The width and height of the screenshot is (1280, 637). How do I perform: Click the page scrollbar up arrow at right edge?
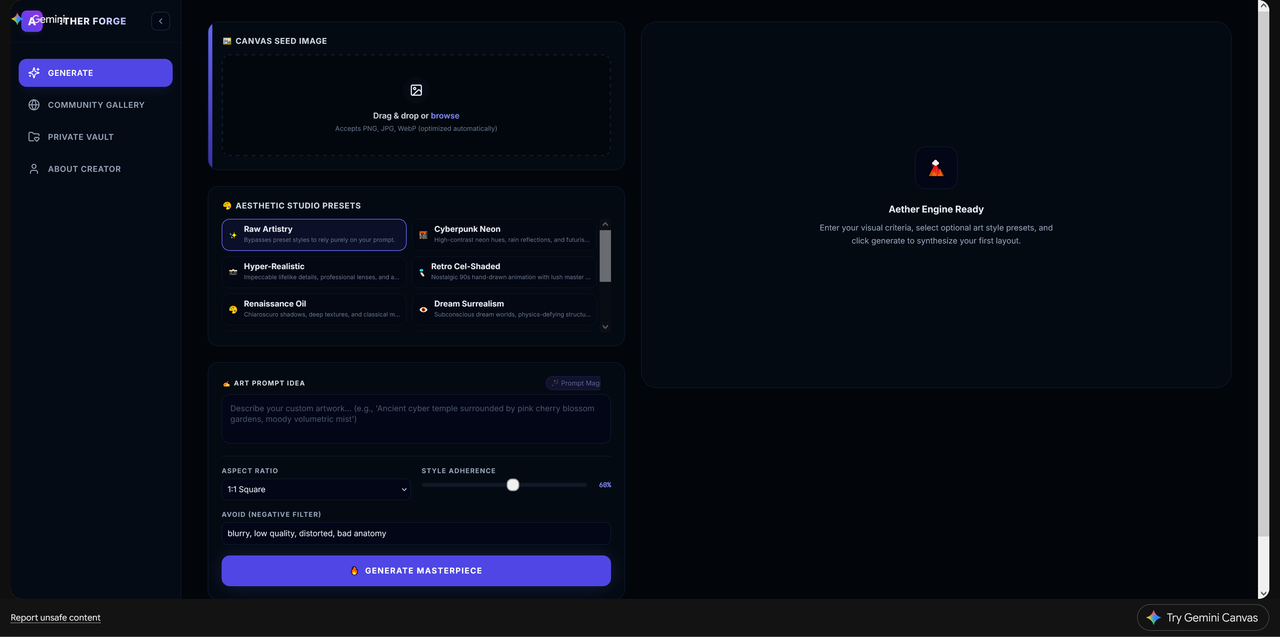1263,6
